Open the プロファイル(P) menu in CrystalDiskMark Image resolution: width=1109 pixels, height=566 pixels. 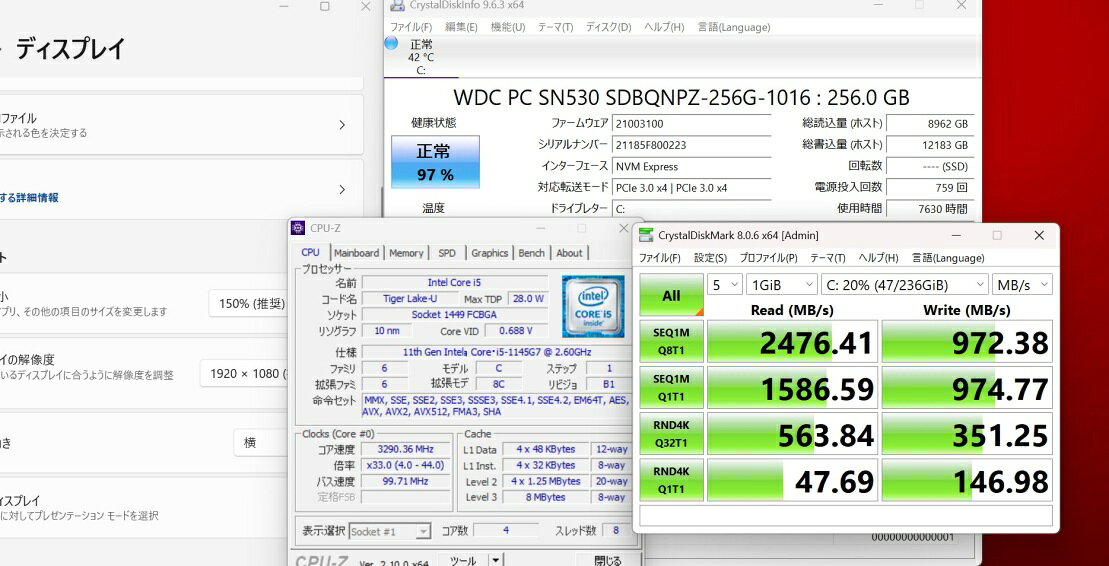pos(769,258)
